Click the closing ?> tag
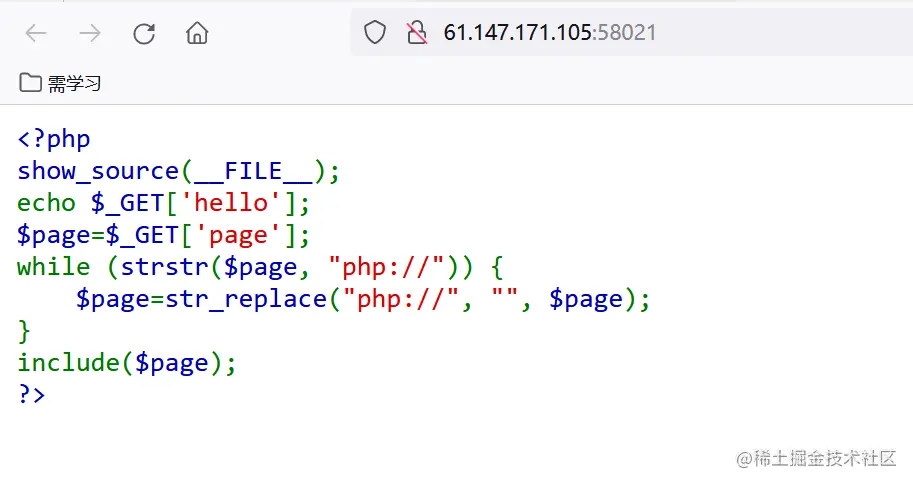 tap(31, 394)
